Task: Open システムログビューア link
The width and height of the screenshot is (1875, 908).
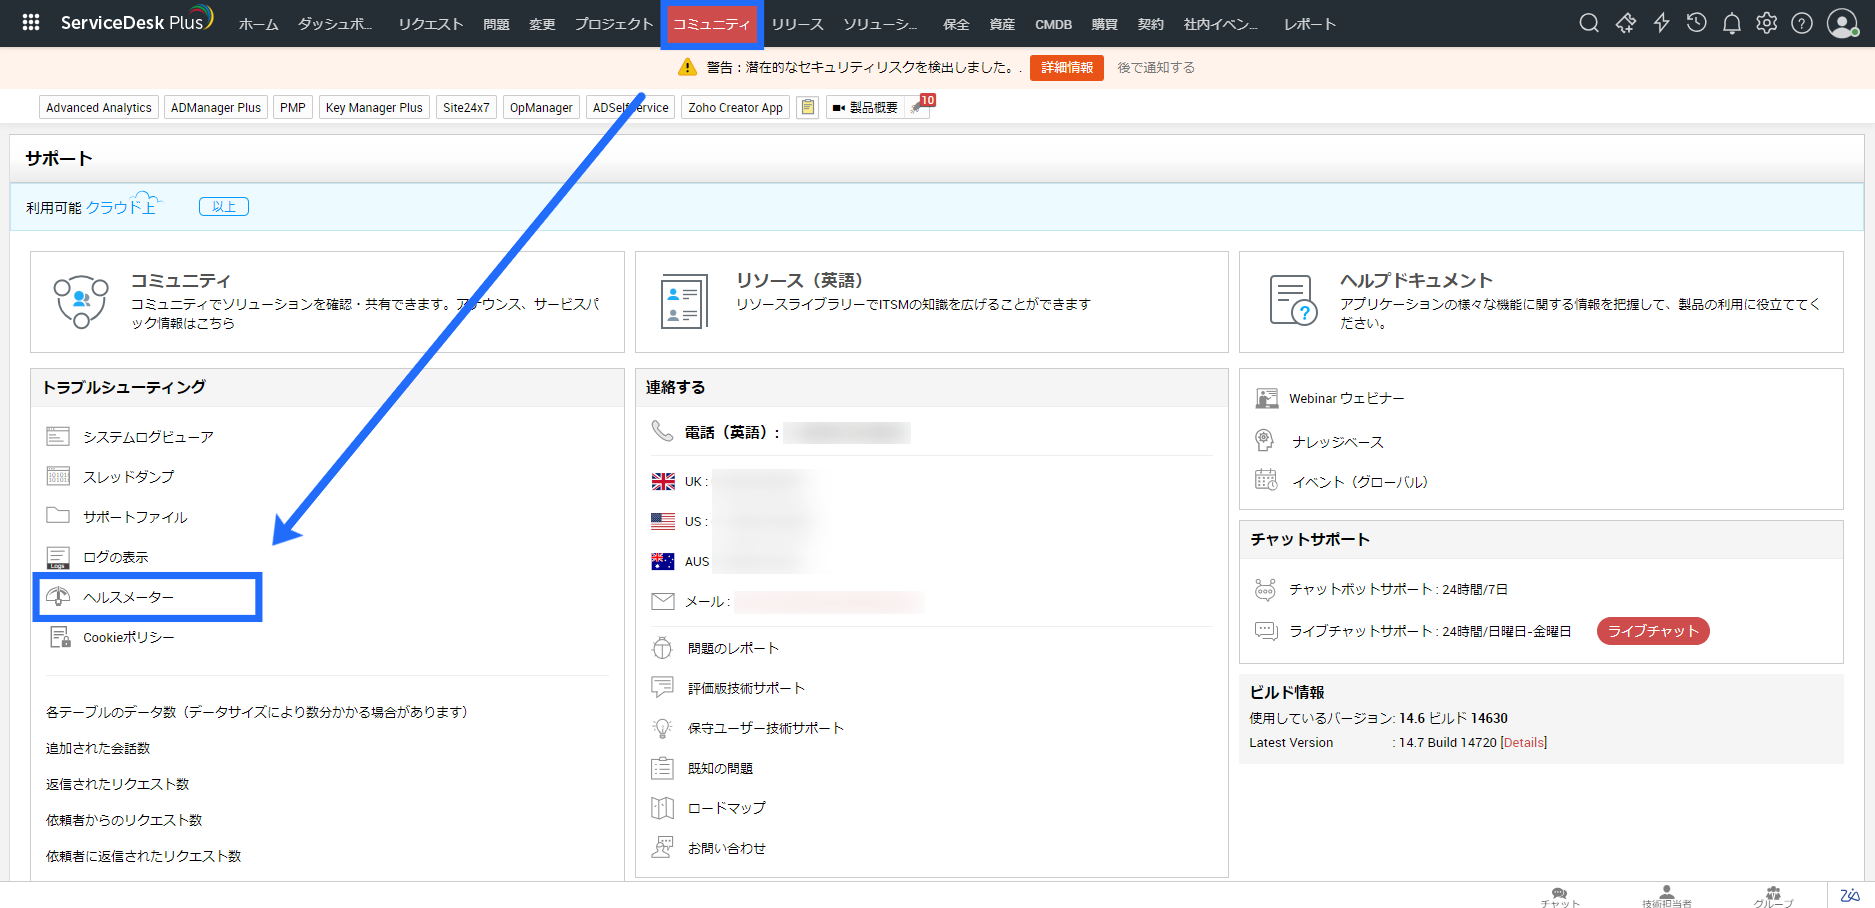Action: tap(148, 437)
